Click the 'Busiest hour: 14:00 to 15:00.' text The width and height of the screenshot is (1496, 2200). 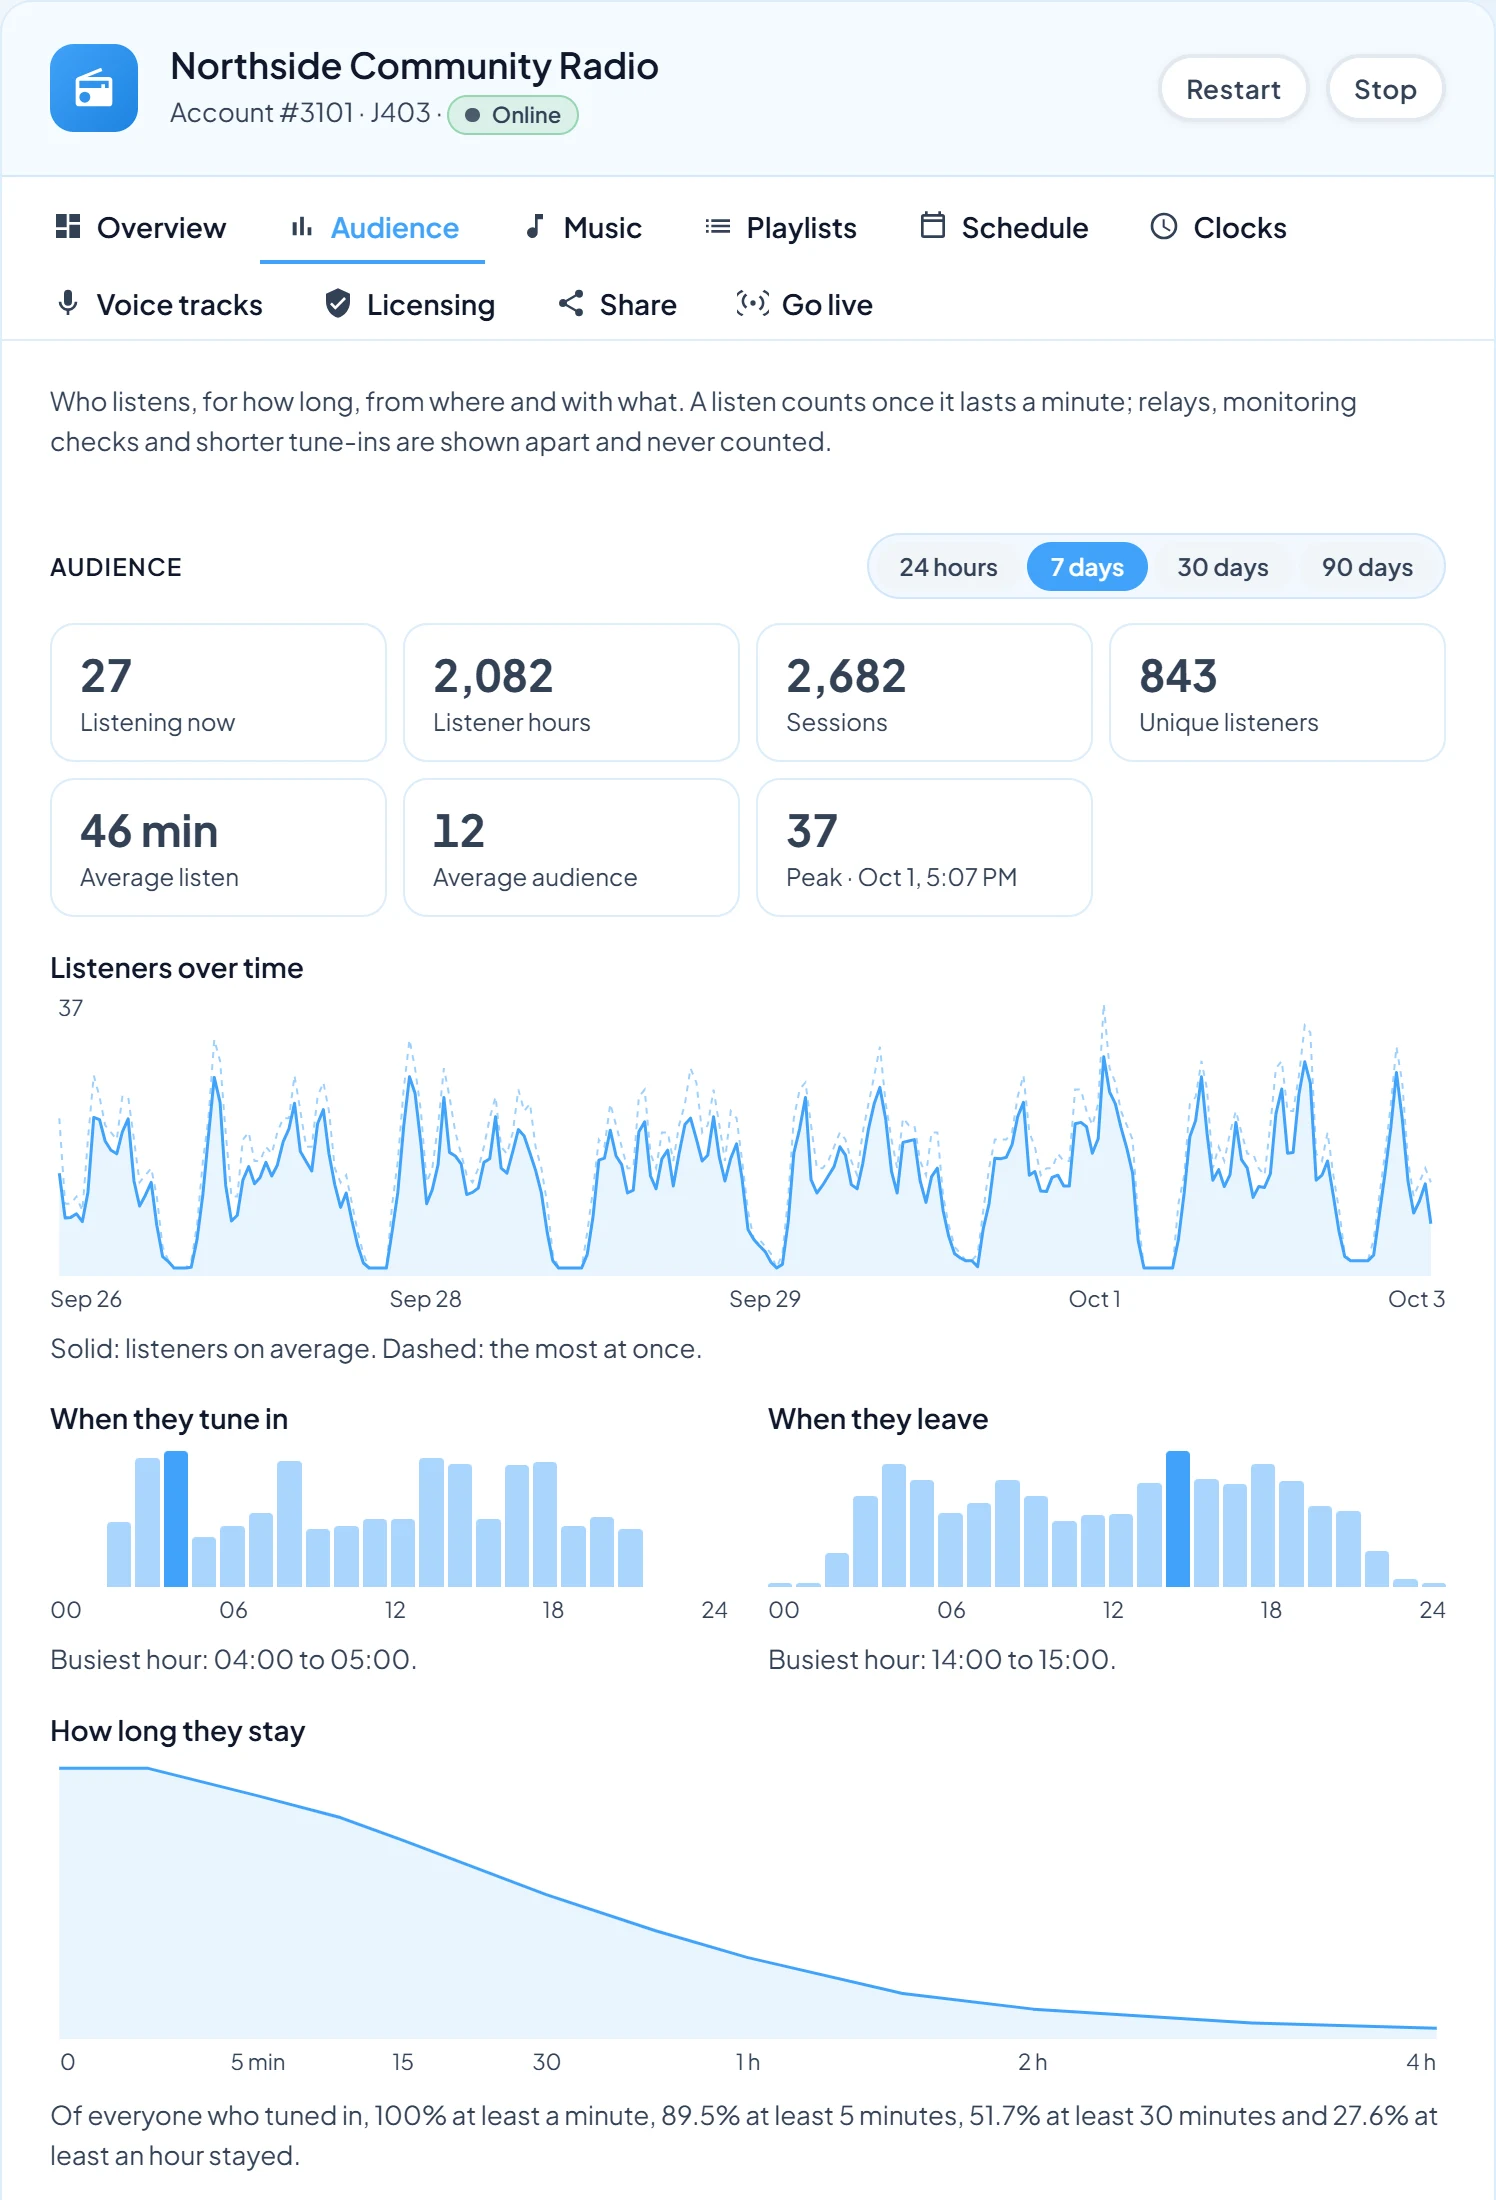942,1660
